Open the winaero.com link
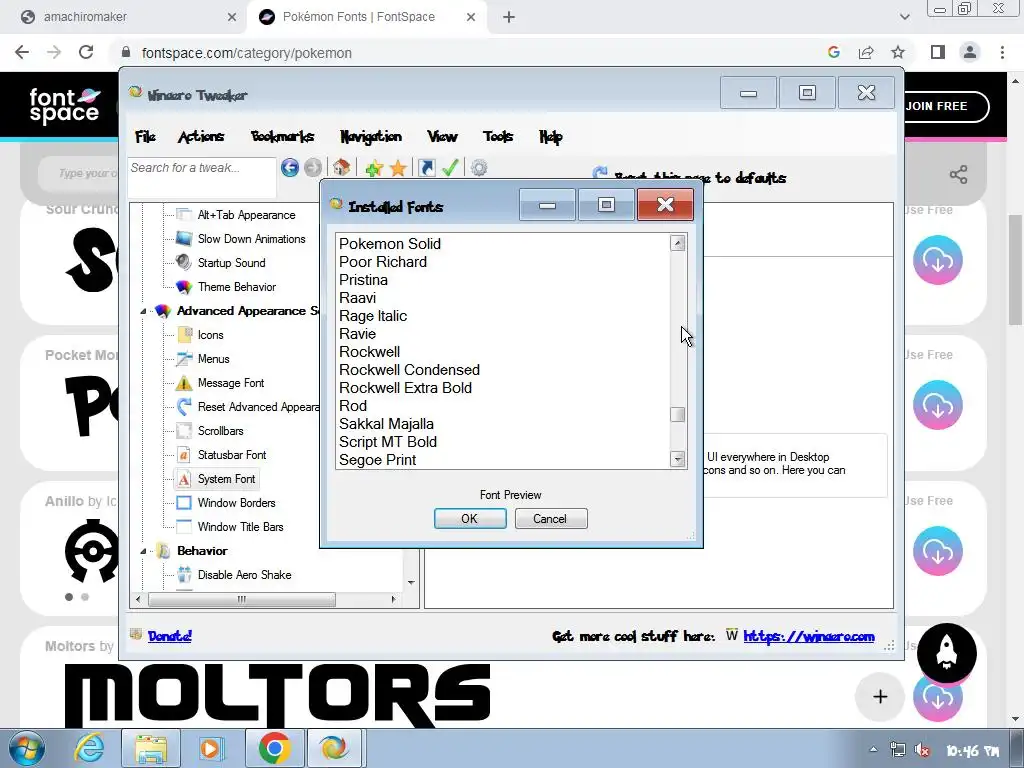 click(x=808, y=636)
